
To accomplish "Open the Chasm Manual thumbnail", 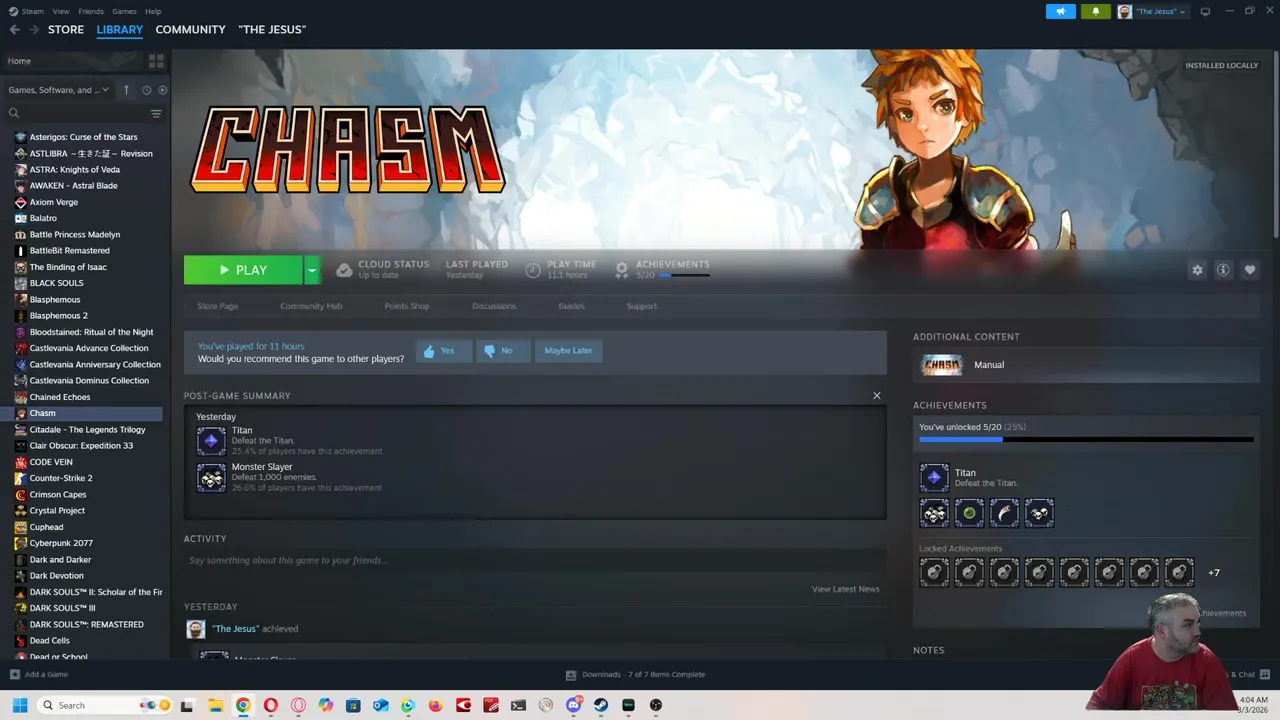I will pos(941,365).
